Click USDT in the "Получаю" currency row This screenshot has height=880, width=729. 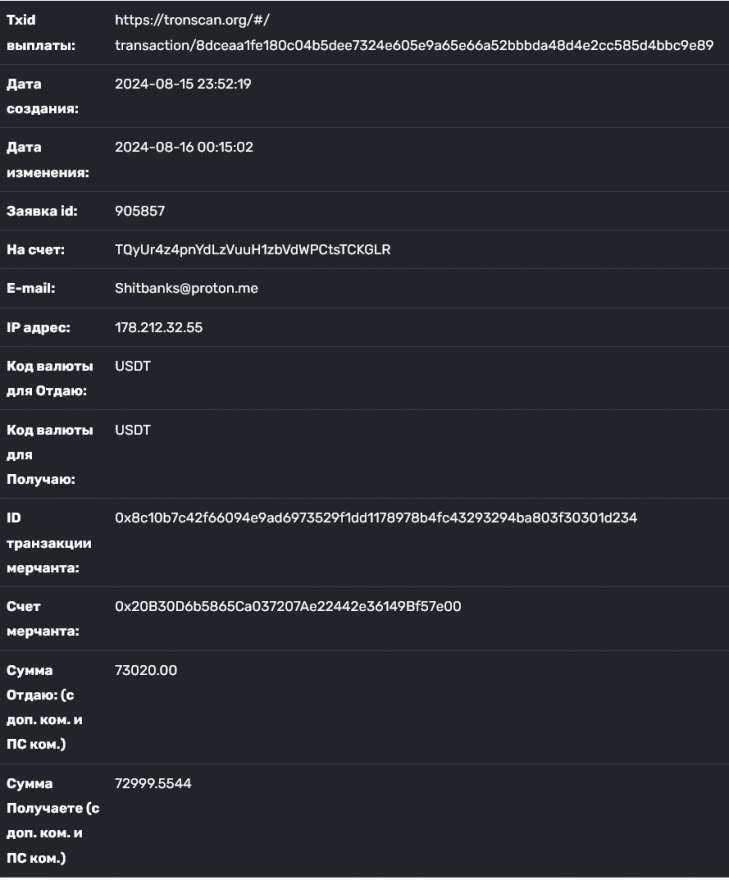133,429
